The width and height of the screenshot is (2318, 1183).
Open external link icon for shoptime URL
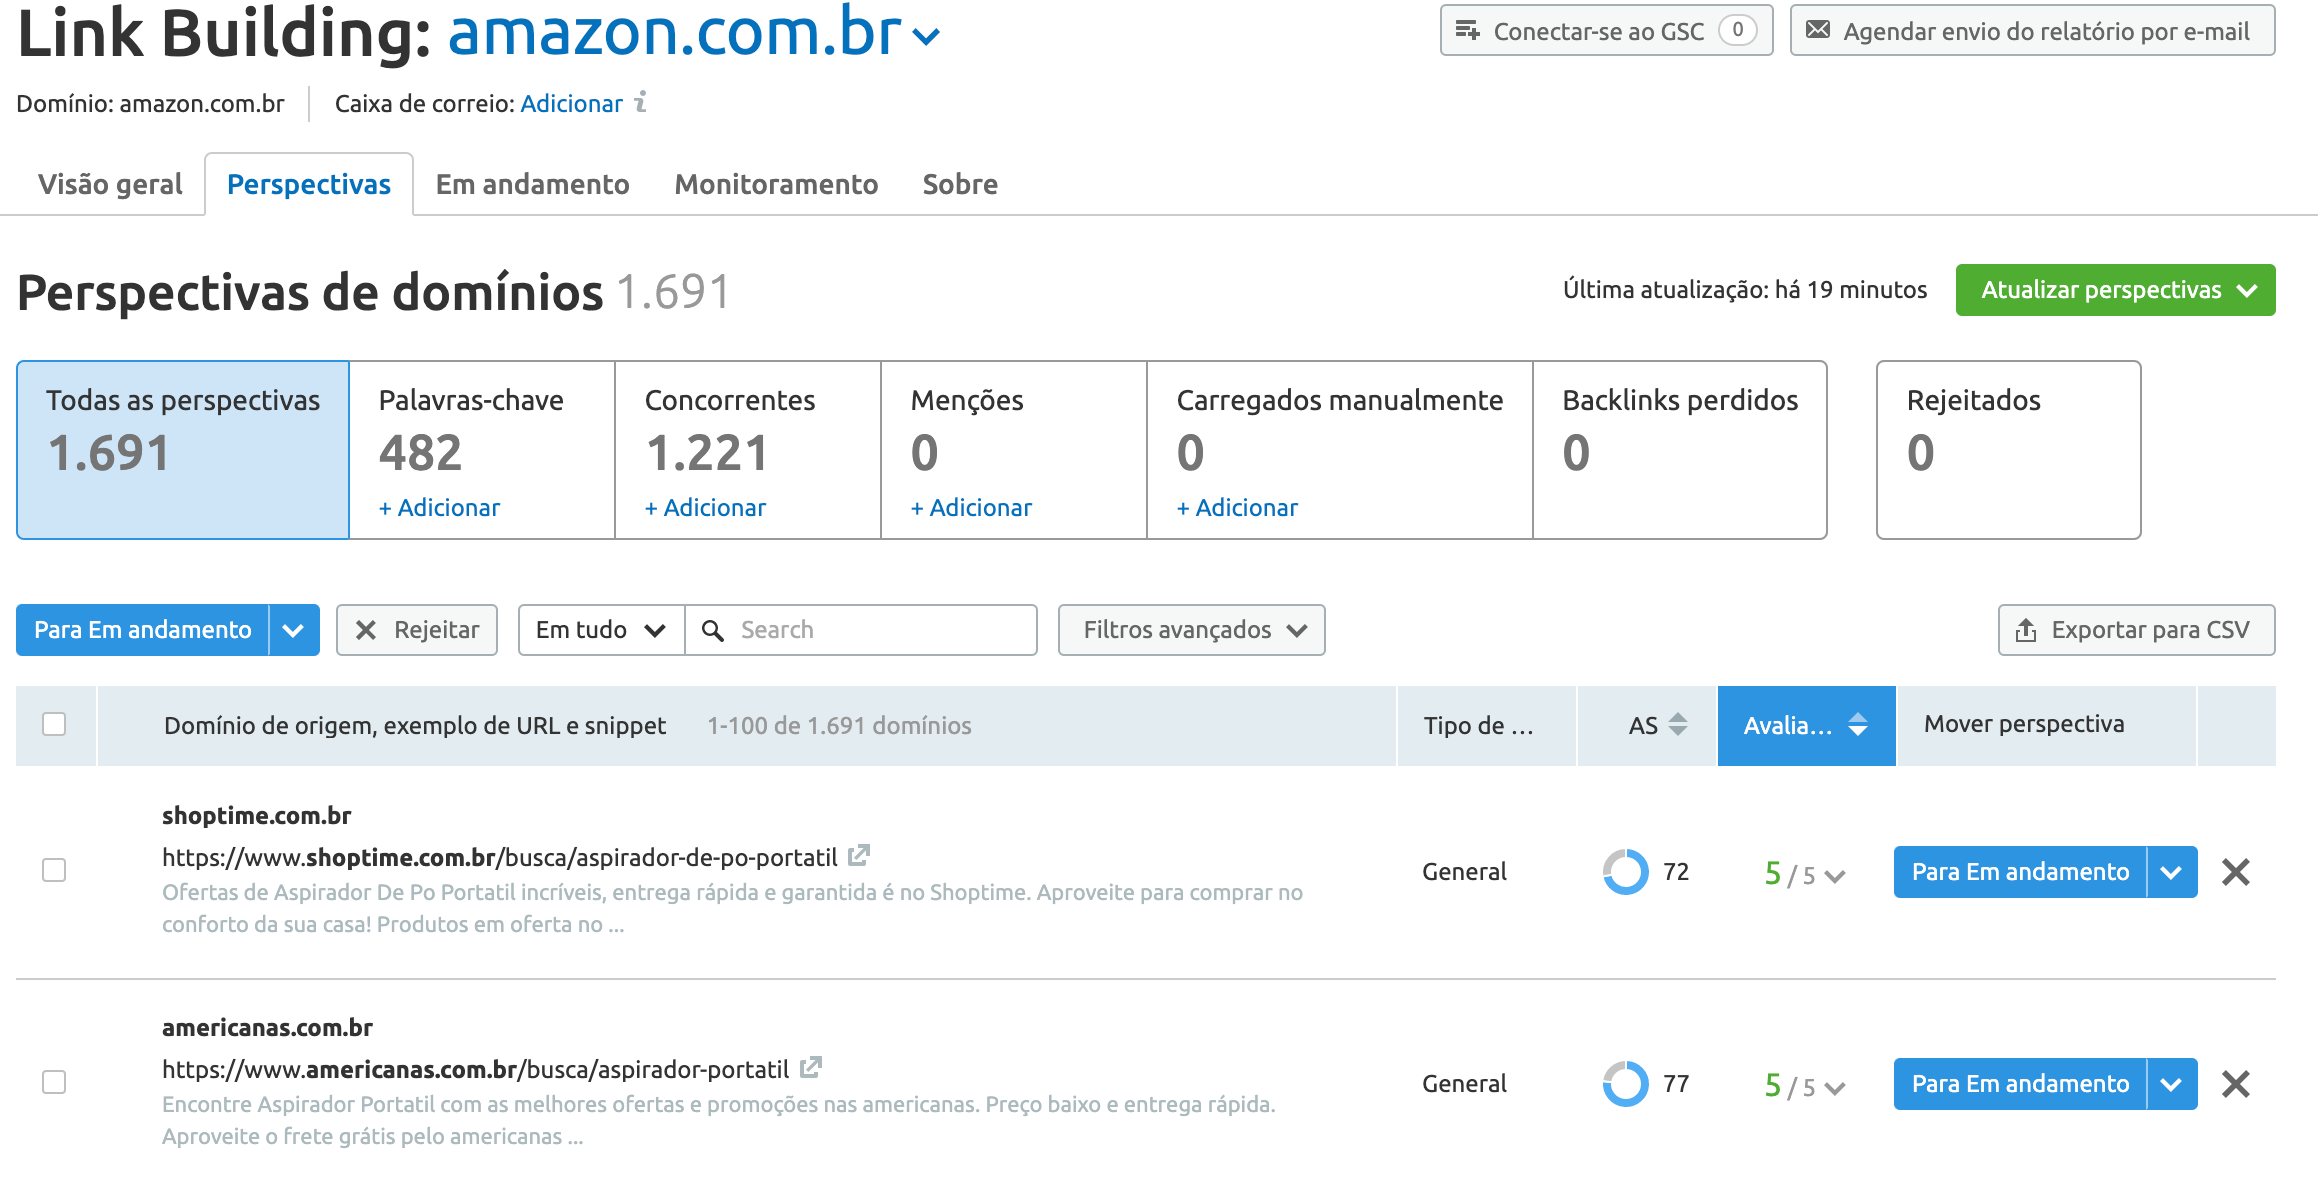(x=859, y=856)
